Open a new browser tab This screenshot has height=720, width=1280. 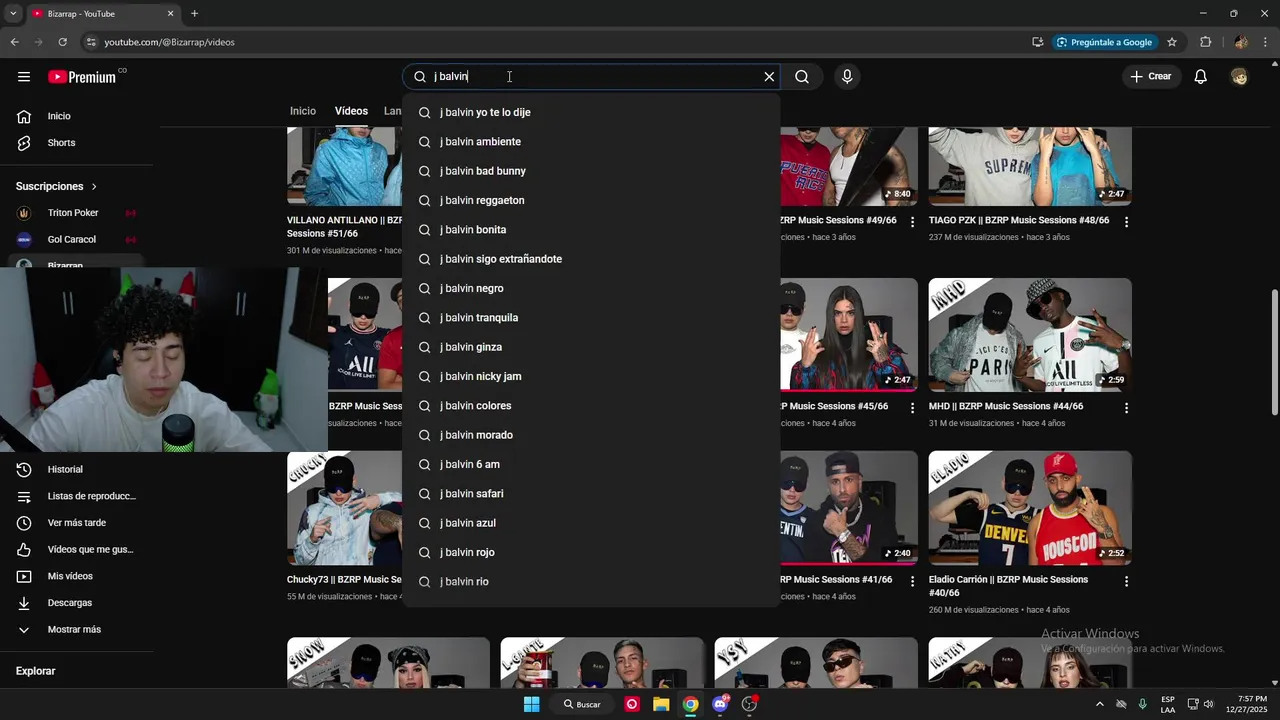coord(194,14)
